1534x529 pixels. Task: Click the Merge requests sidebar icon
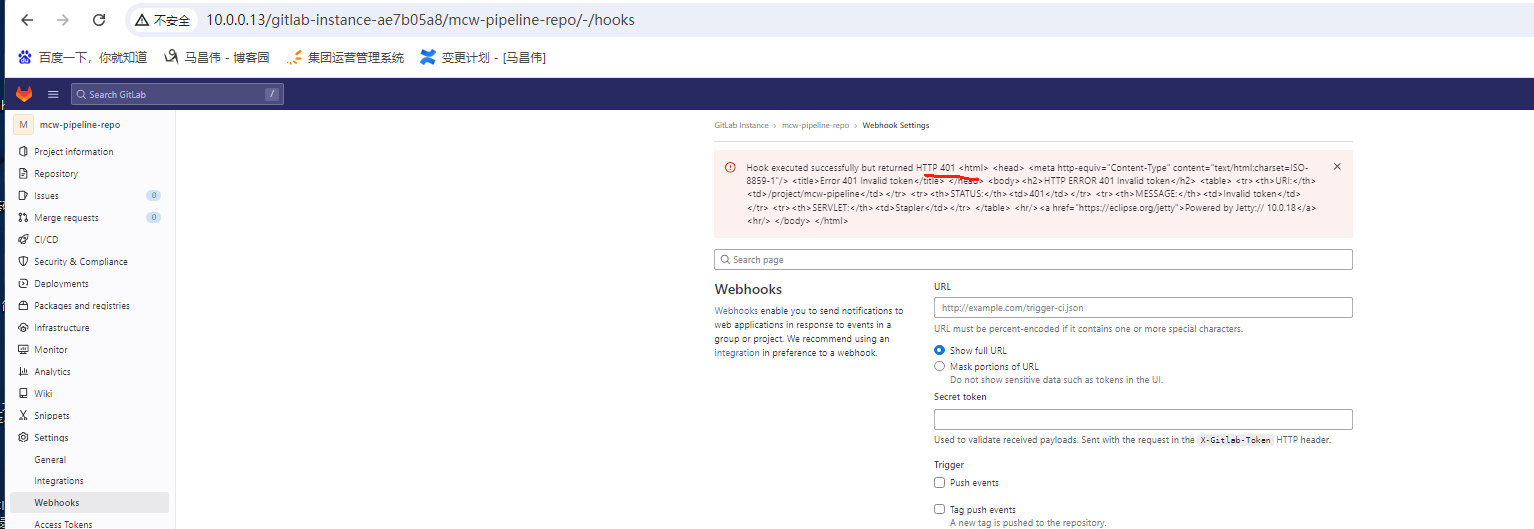click(x=23, y=218)
